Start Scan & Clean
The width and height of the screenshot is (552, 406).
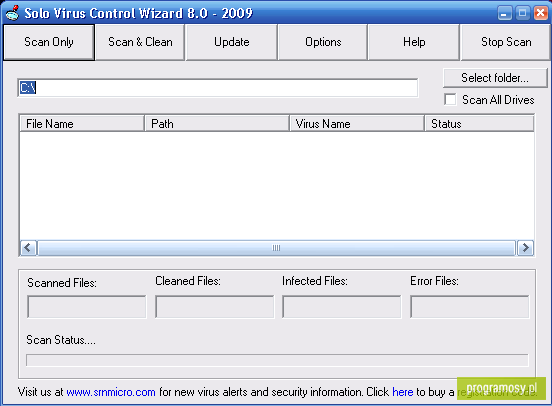pos(140,42)
